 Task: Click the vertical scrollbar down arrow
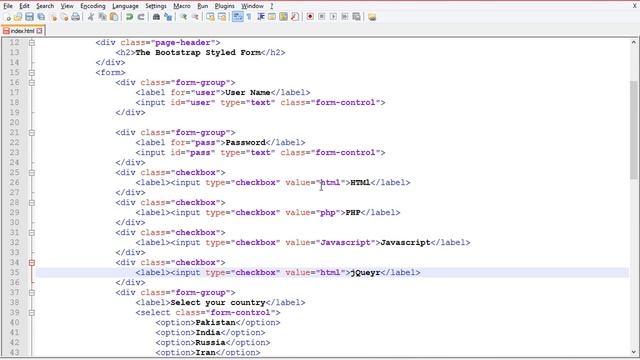click(x=633, y=352)
